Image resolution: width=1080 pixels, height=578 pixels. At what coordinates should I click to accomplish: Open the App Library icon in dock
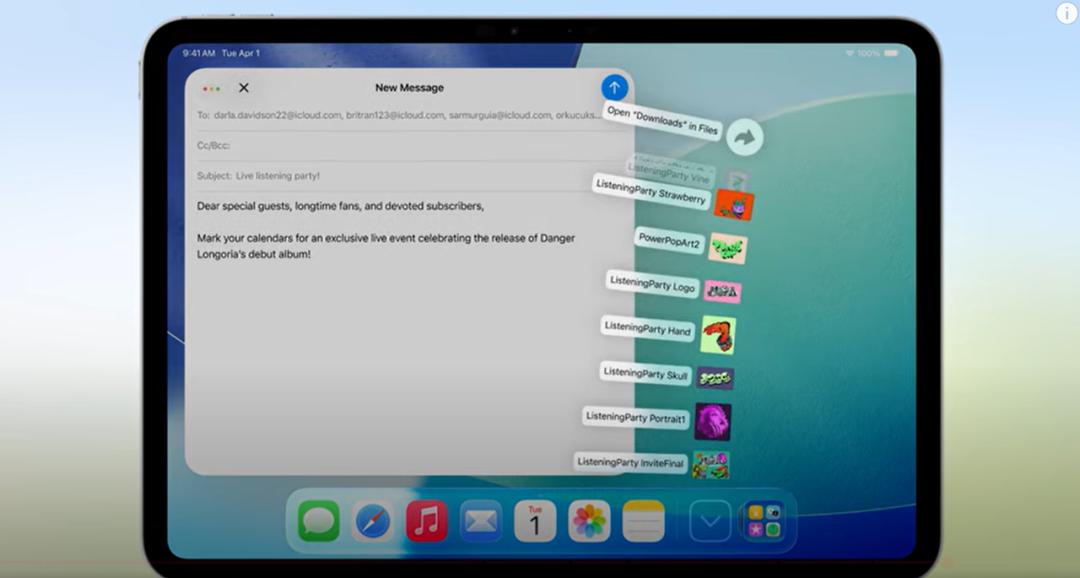[x=765, y=521]
